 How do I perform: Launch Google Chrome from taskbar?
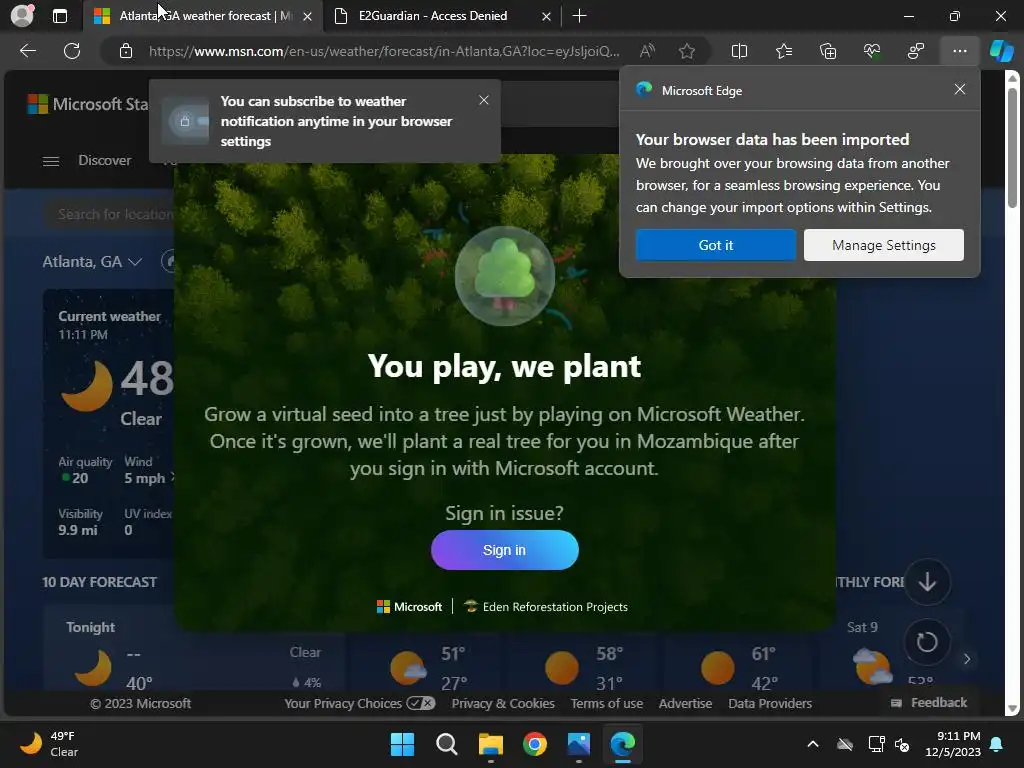pos(535,744)
